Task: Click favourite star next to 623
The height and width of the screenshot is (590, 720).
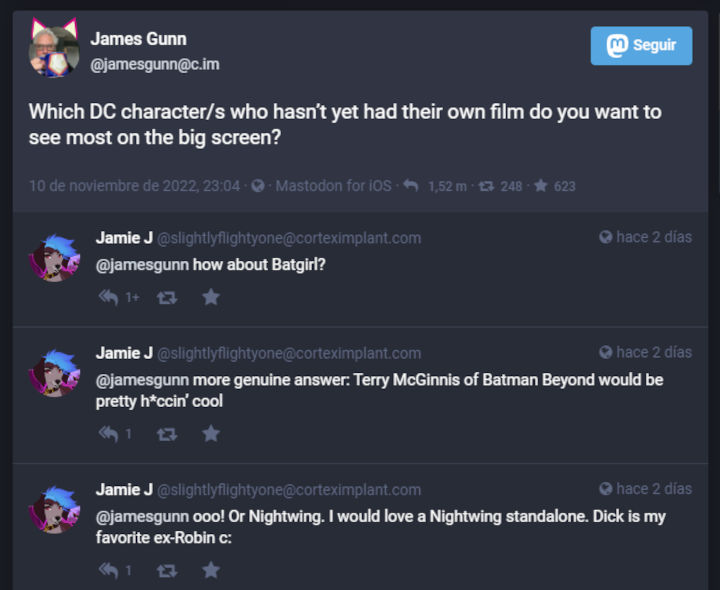Action: pyautogui.click(x=540, y=186)
